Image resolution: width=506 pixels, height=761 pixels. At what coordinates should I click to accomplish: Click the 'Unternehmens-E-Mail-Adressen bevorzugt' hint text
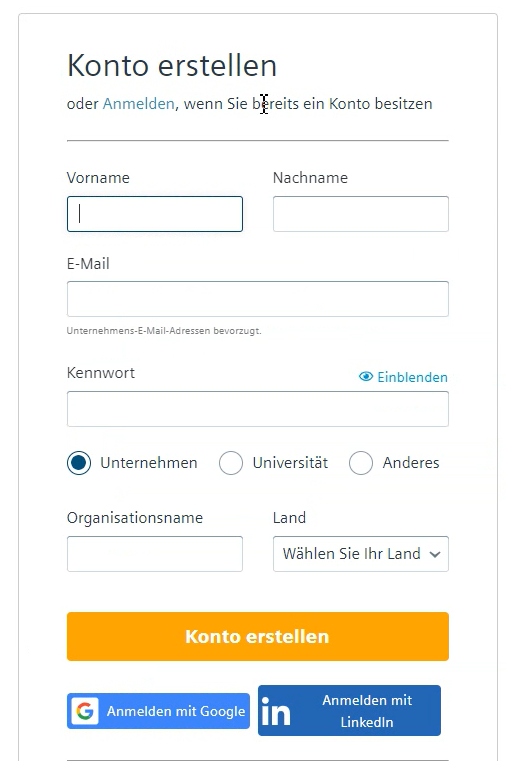(x=164, y=331)
